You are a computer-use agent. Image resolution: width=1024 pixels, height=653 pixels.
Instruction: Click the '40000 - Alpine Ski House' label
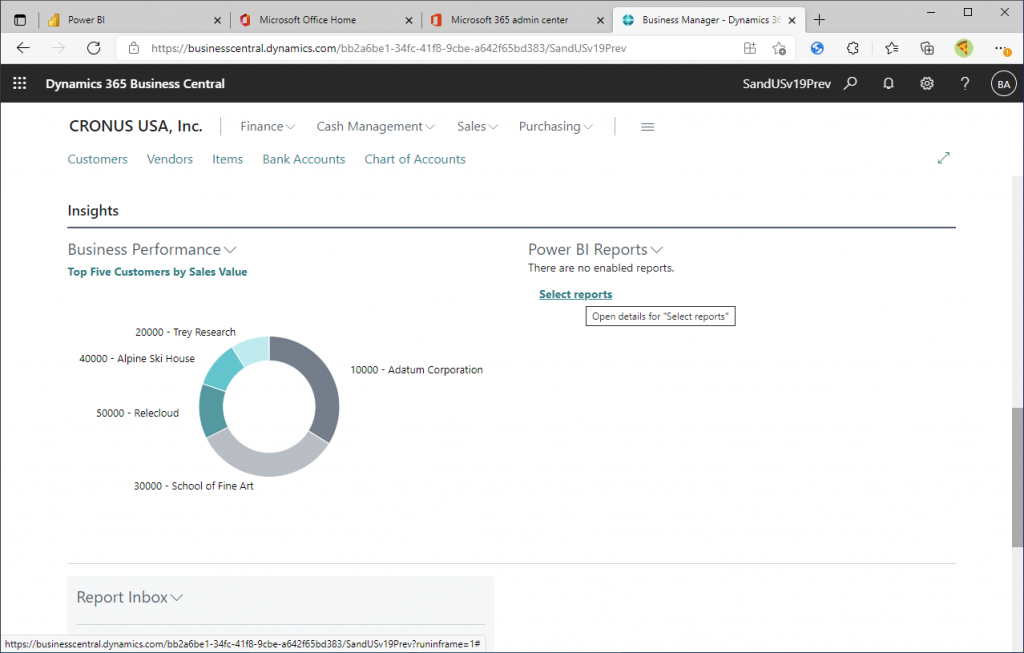click(137, 358)
